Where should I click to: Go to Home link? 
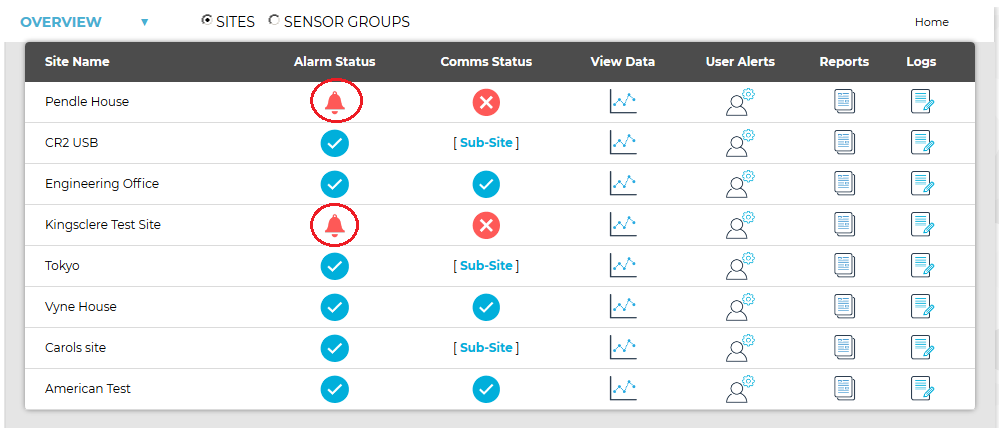pyautogui.click(x=931, y=22)
